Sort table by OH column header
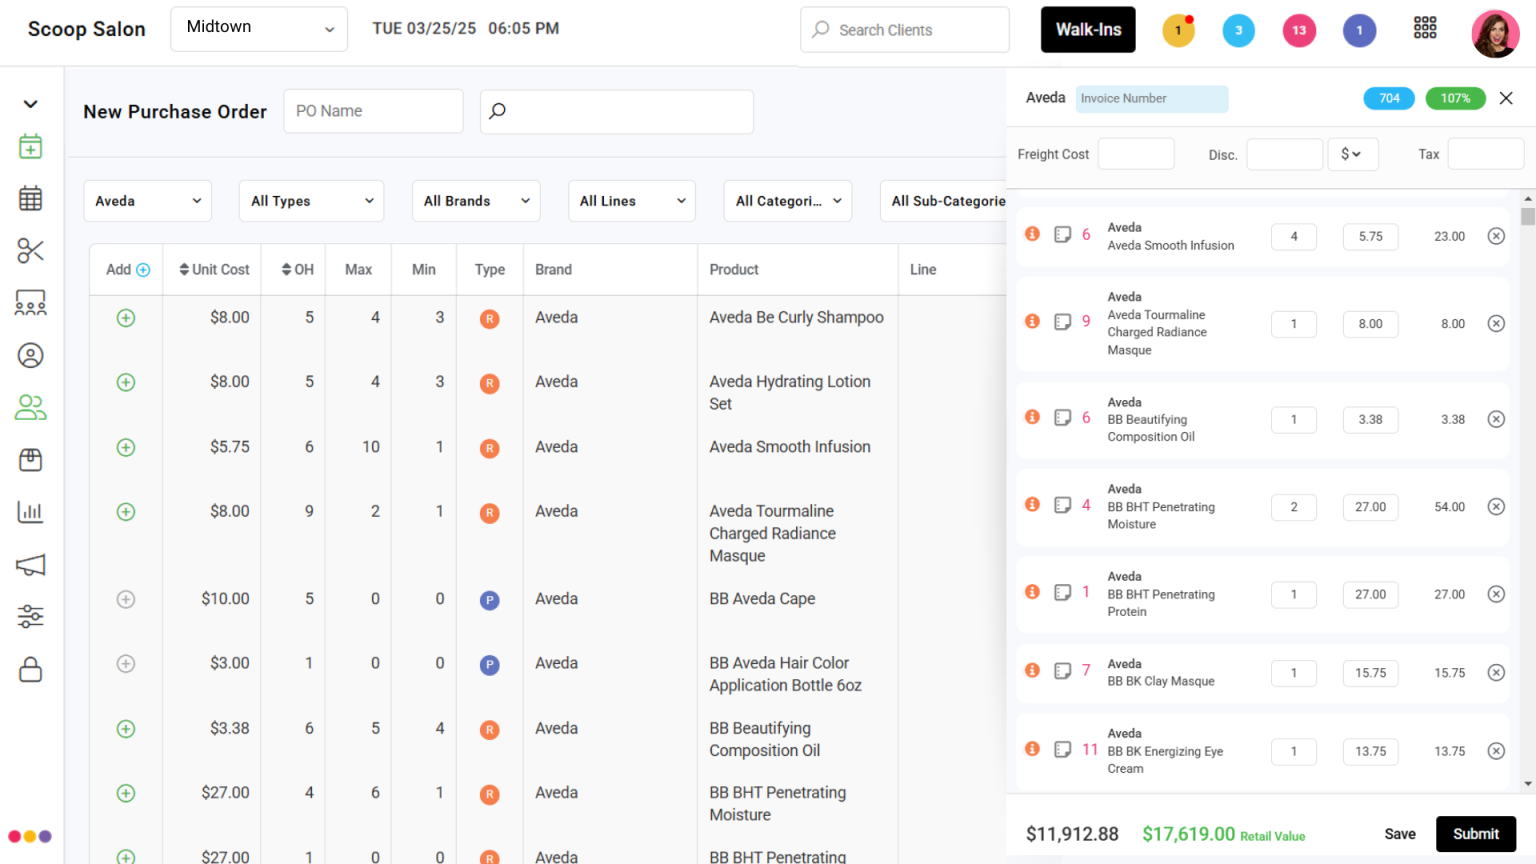Screen dimensions: 1536x864 [x=297, y=270]
